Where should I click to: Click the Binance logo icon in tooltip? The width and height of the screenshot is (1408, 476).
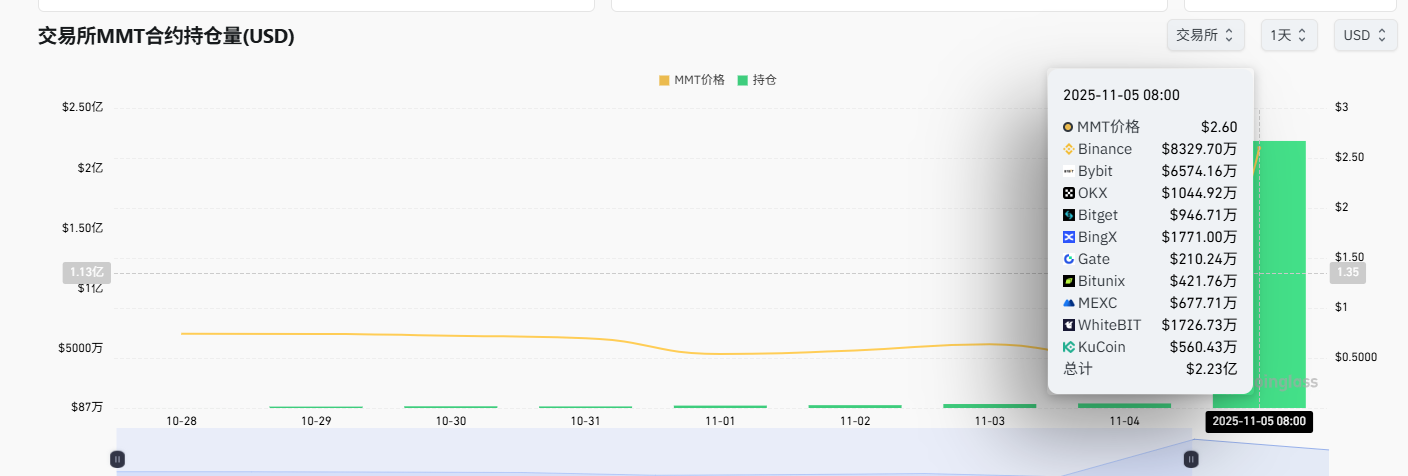pyautogui.click(x=1068, y=149)
